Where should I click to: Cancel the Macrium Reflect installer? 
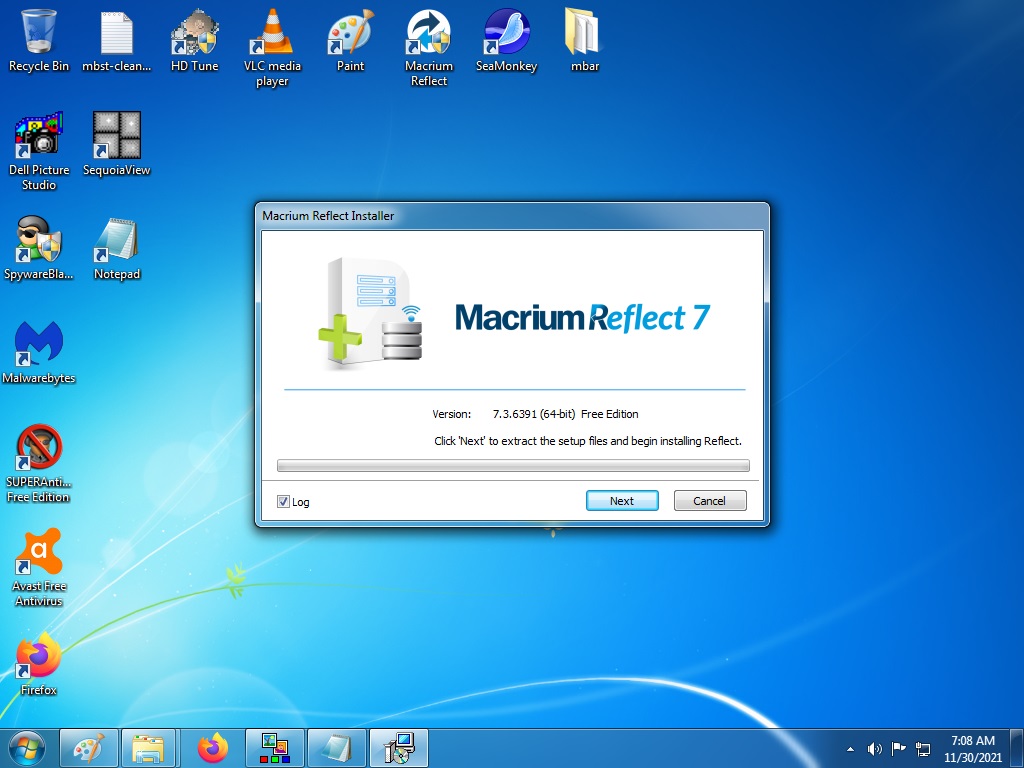710,501
